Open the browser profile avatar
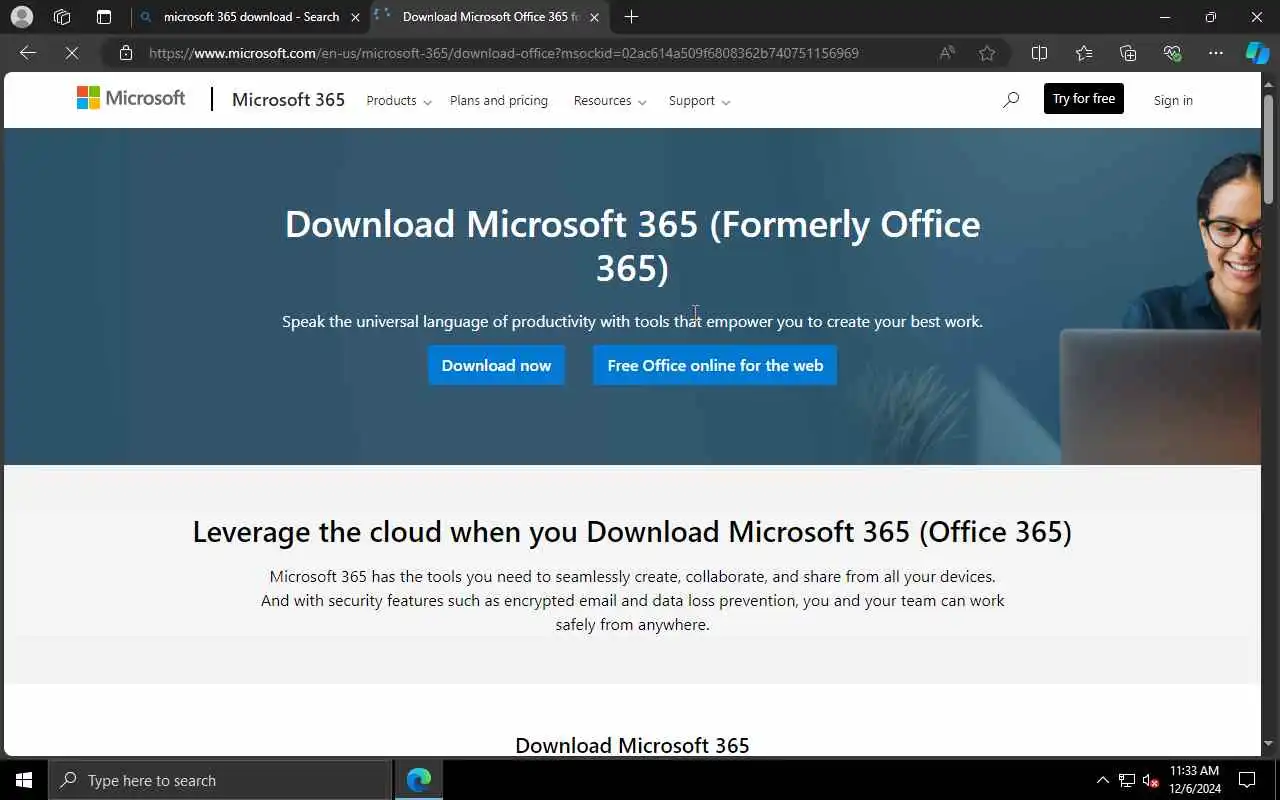The width and height of the screenshot is (1280, 800). pos(21,17)
